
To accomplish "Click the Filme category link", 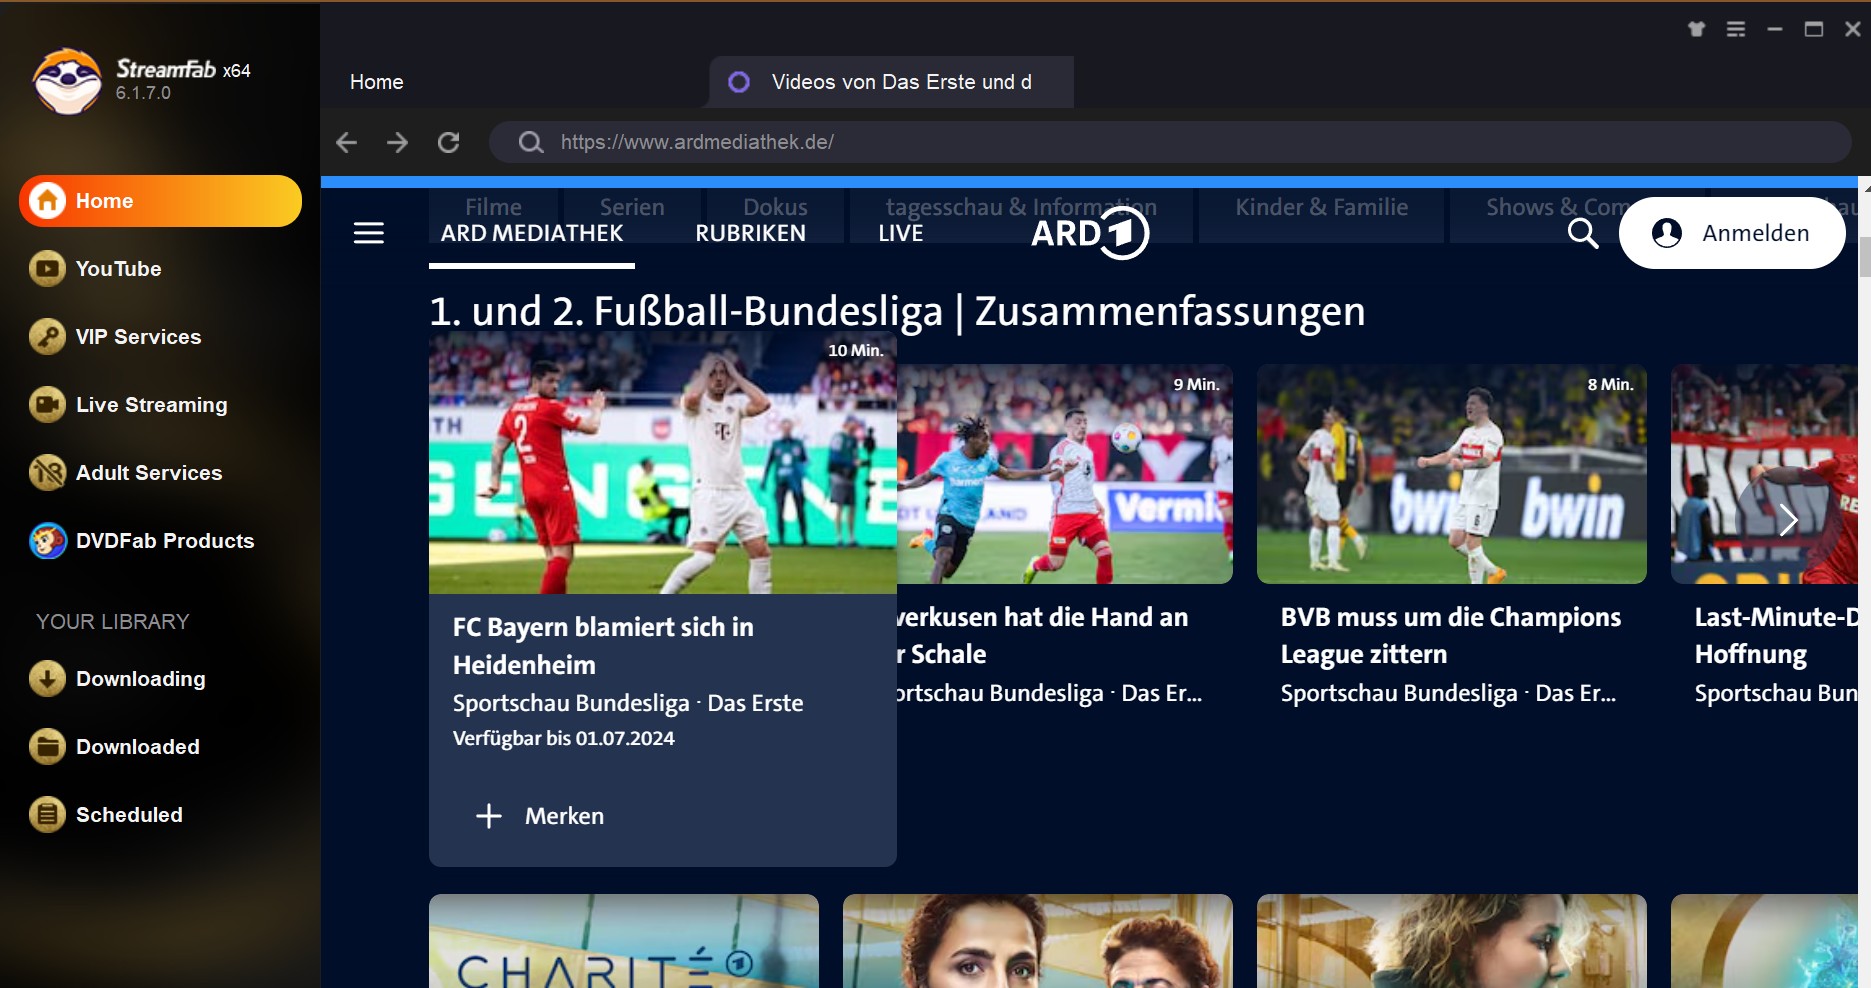I will pyautogui.click(x=493, y=207).
